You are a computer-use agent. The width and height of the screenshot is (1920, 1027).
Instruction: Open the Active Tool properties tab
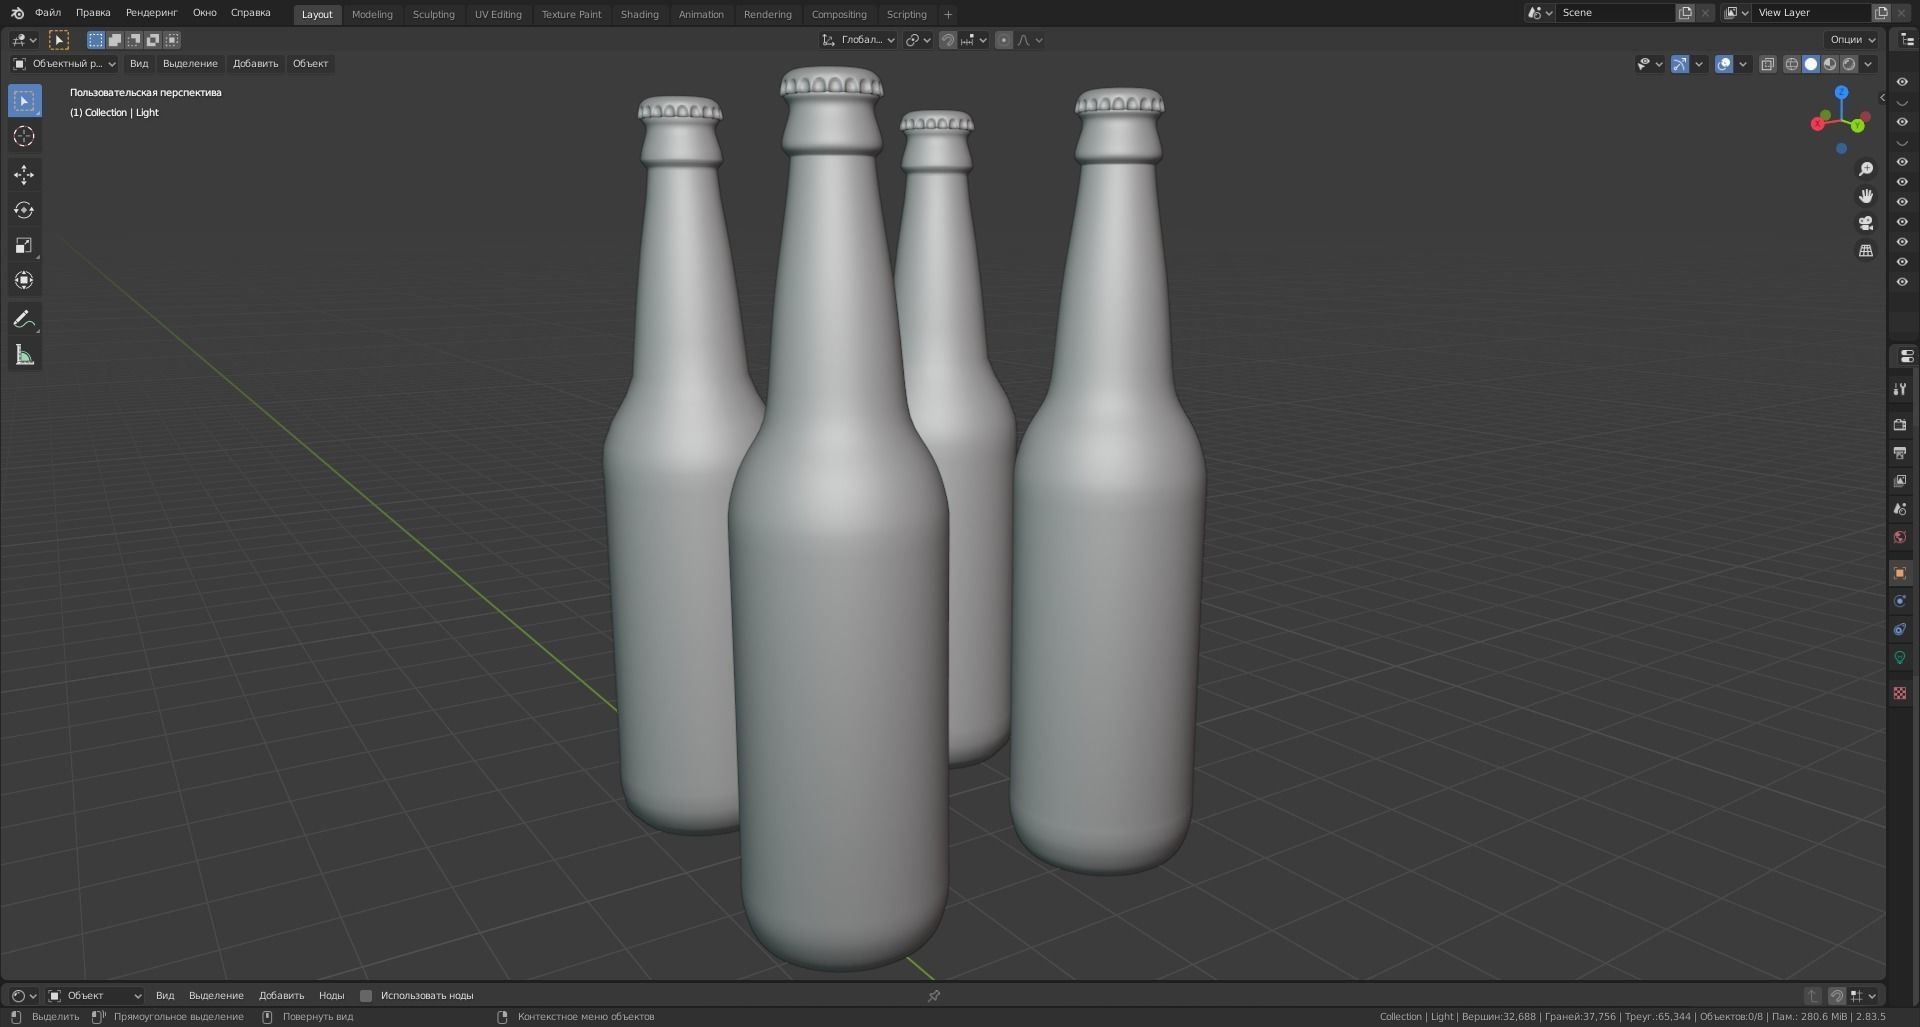[x=1900, y=389]
